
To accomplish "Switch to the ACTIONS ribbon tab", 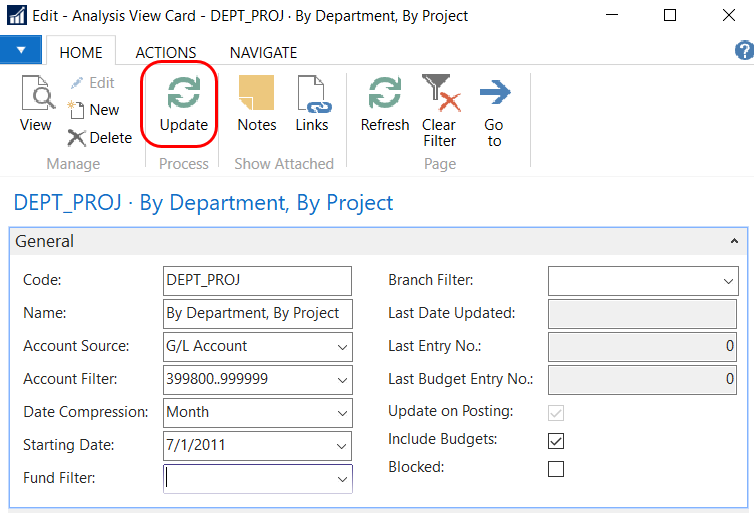I will click(166, 52).
